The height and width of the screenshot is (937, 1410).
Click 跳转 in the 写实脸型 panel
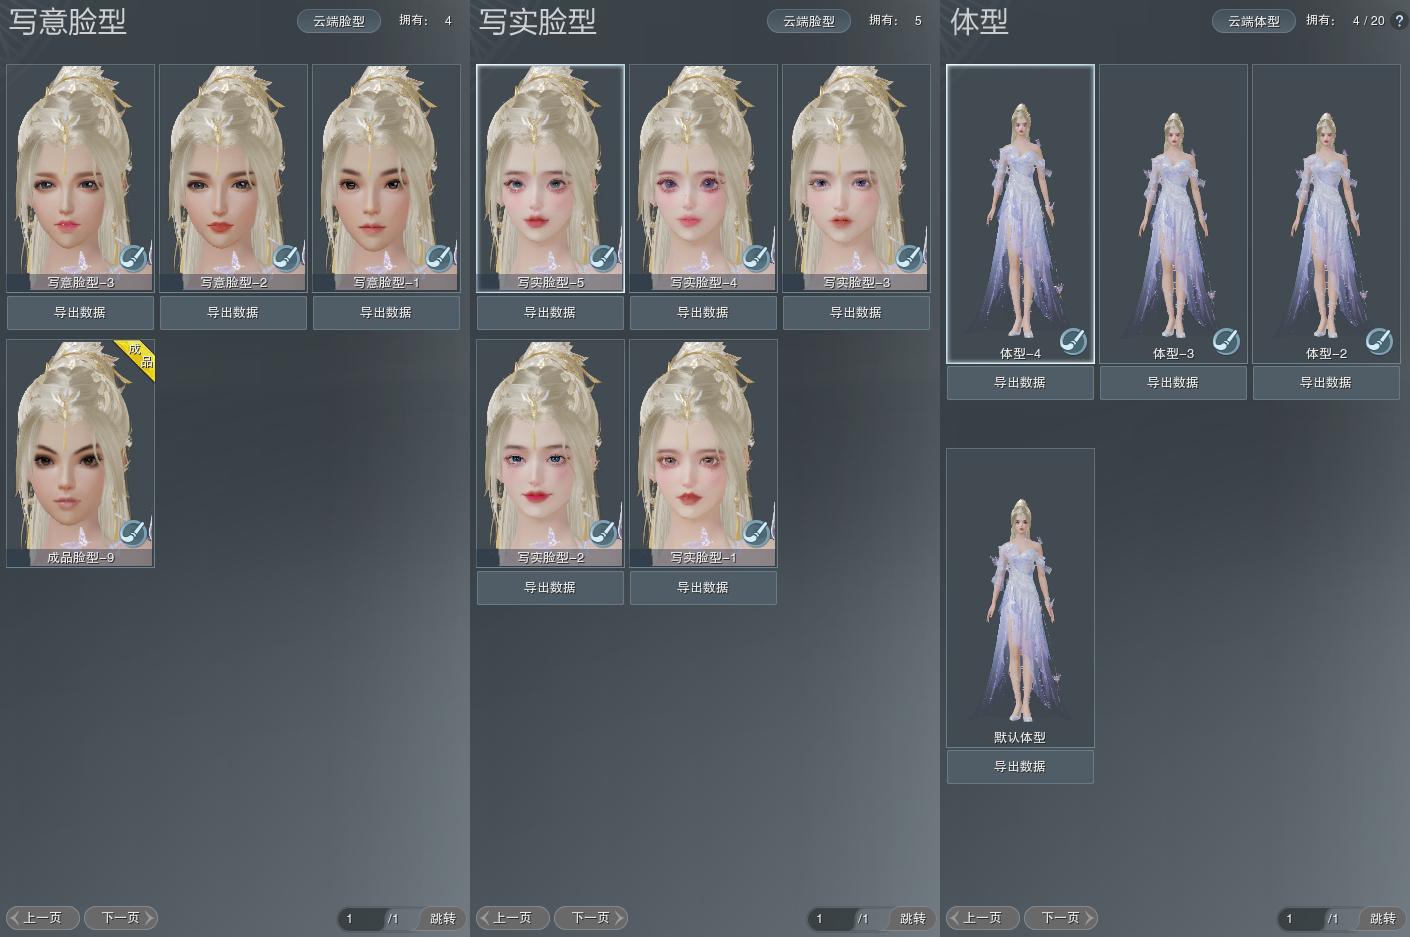click(912, 918)
